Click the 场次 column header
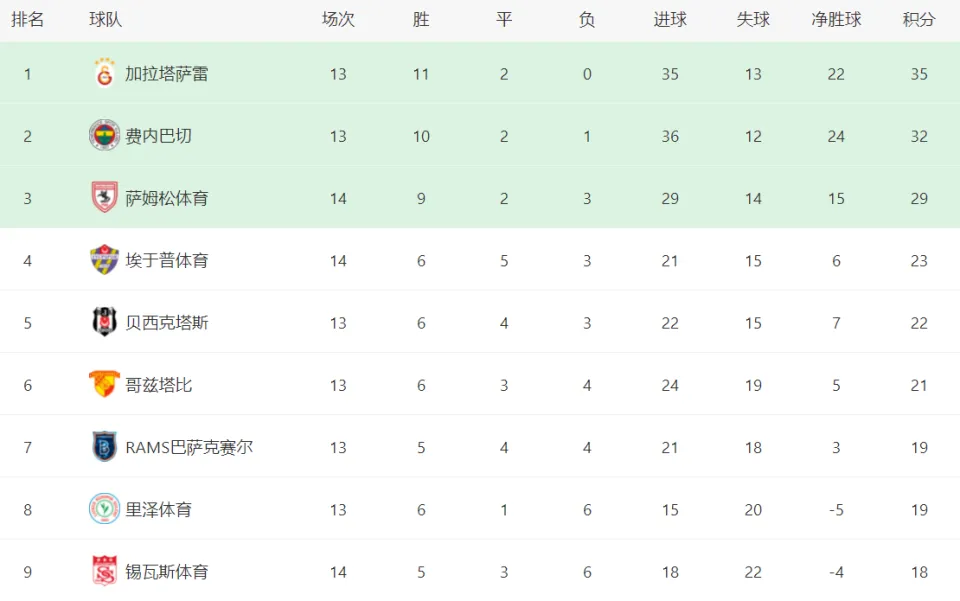Viewport: 960px width, 601px height. [338, 20]
